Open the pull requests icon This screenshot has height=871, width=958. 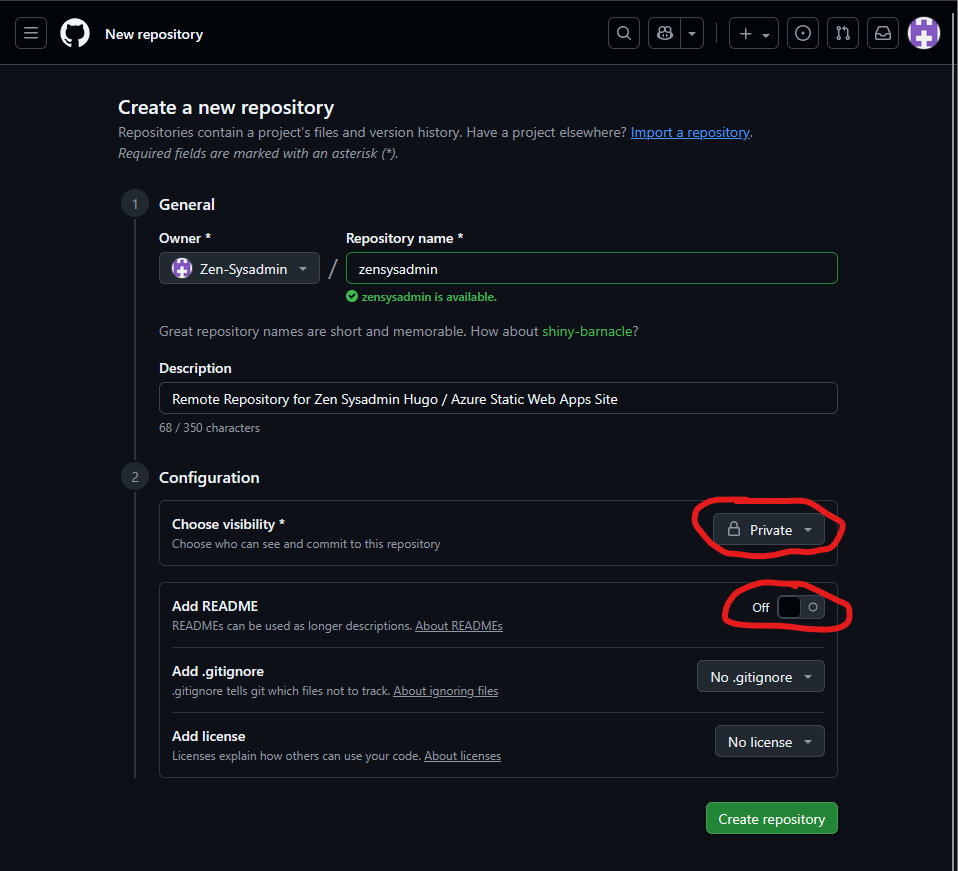click(x=843, y=33)
